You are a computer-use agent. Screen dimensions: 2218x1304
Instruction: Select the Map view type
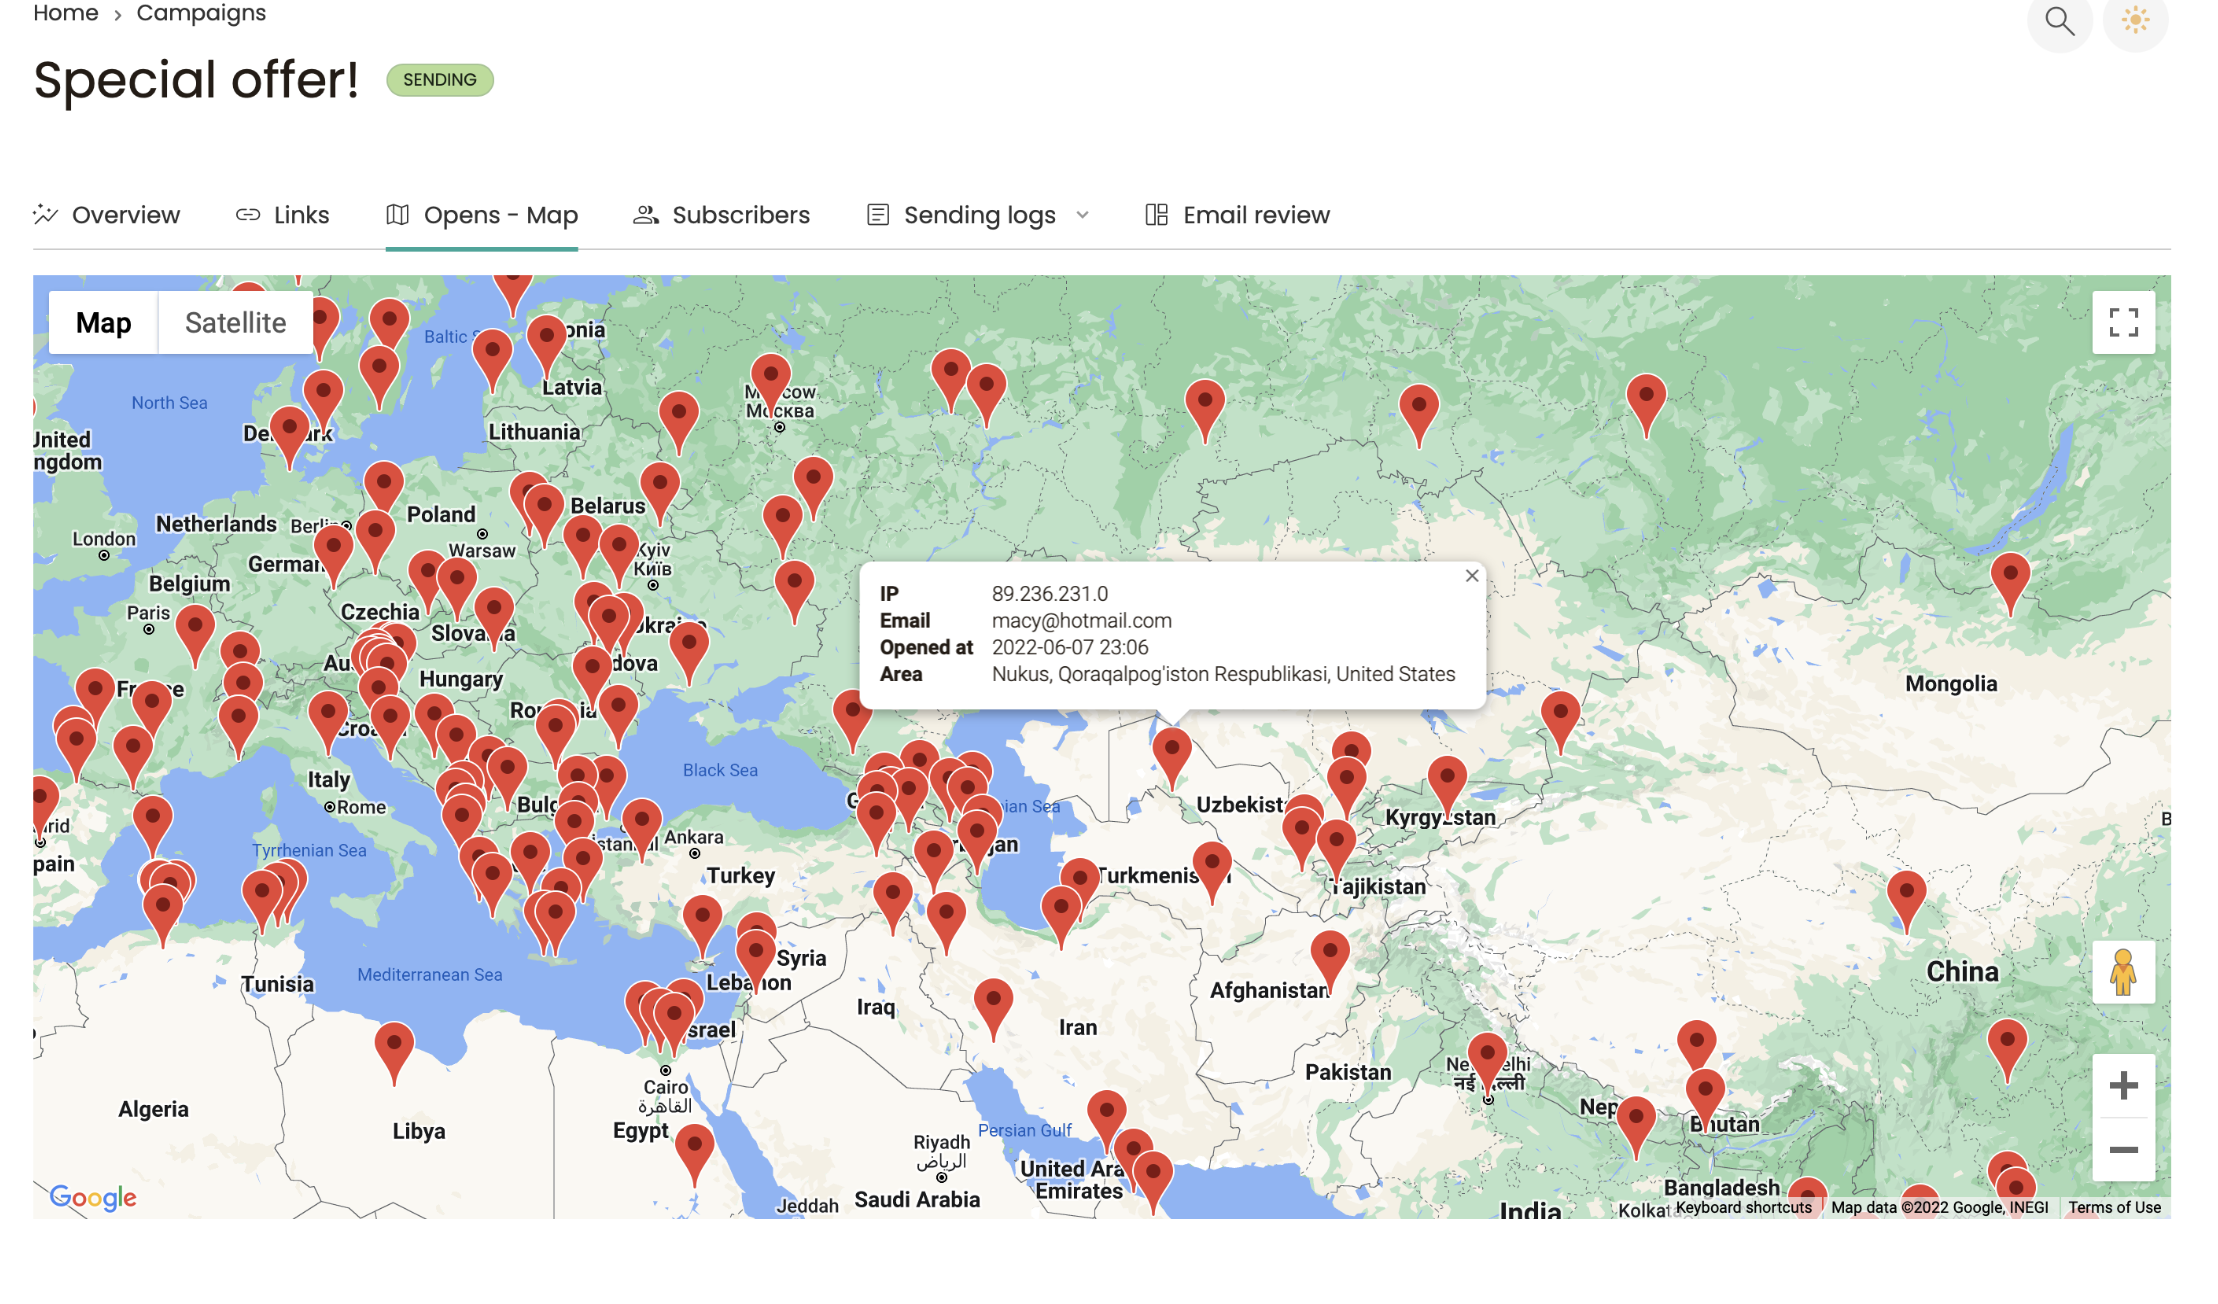click(x=103, y=322)
